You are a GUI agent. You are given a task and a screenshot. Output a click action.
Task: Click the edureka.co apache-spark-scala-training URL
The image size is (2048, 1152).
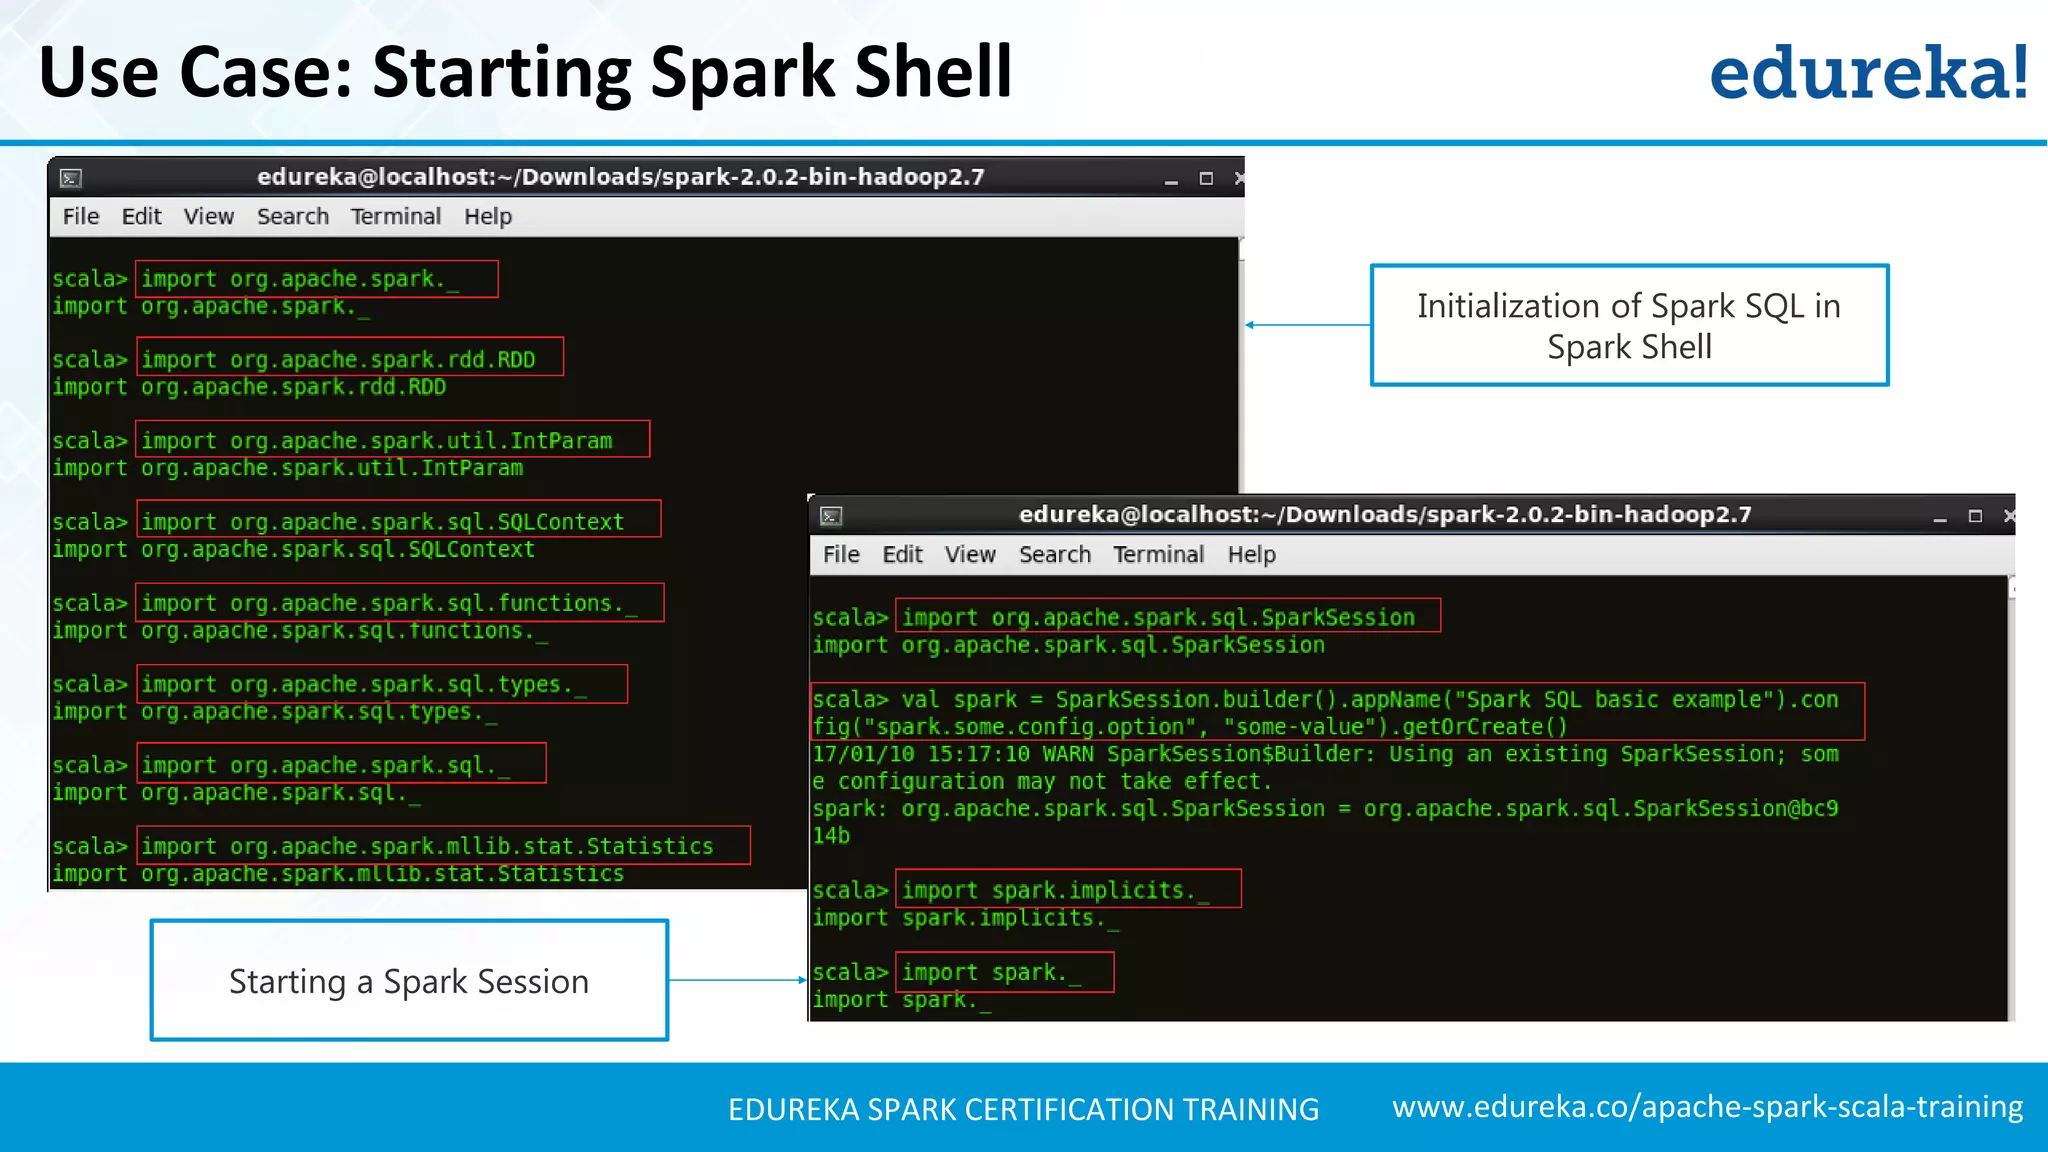point(1707,1106)
